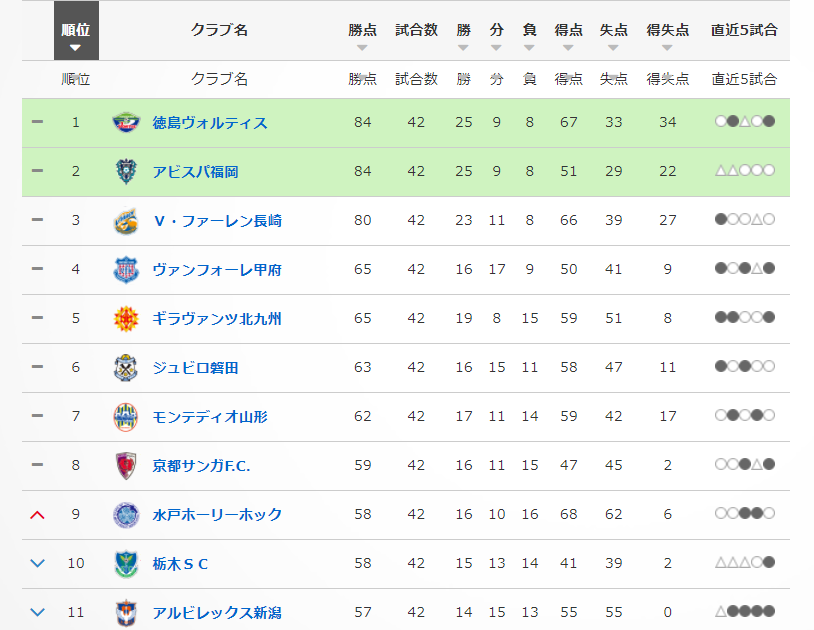This screenshot has width=814, height=630.
Task: Click the V-Varen Nagasaki club emblem
Action: [x=126, y=221]
